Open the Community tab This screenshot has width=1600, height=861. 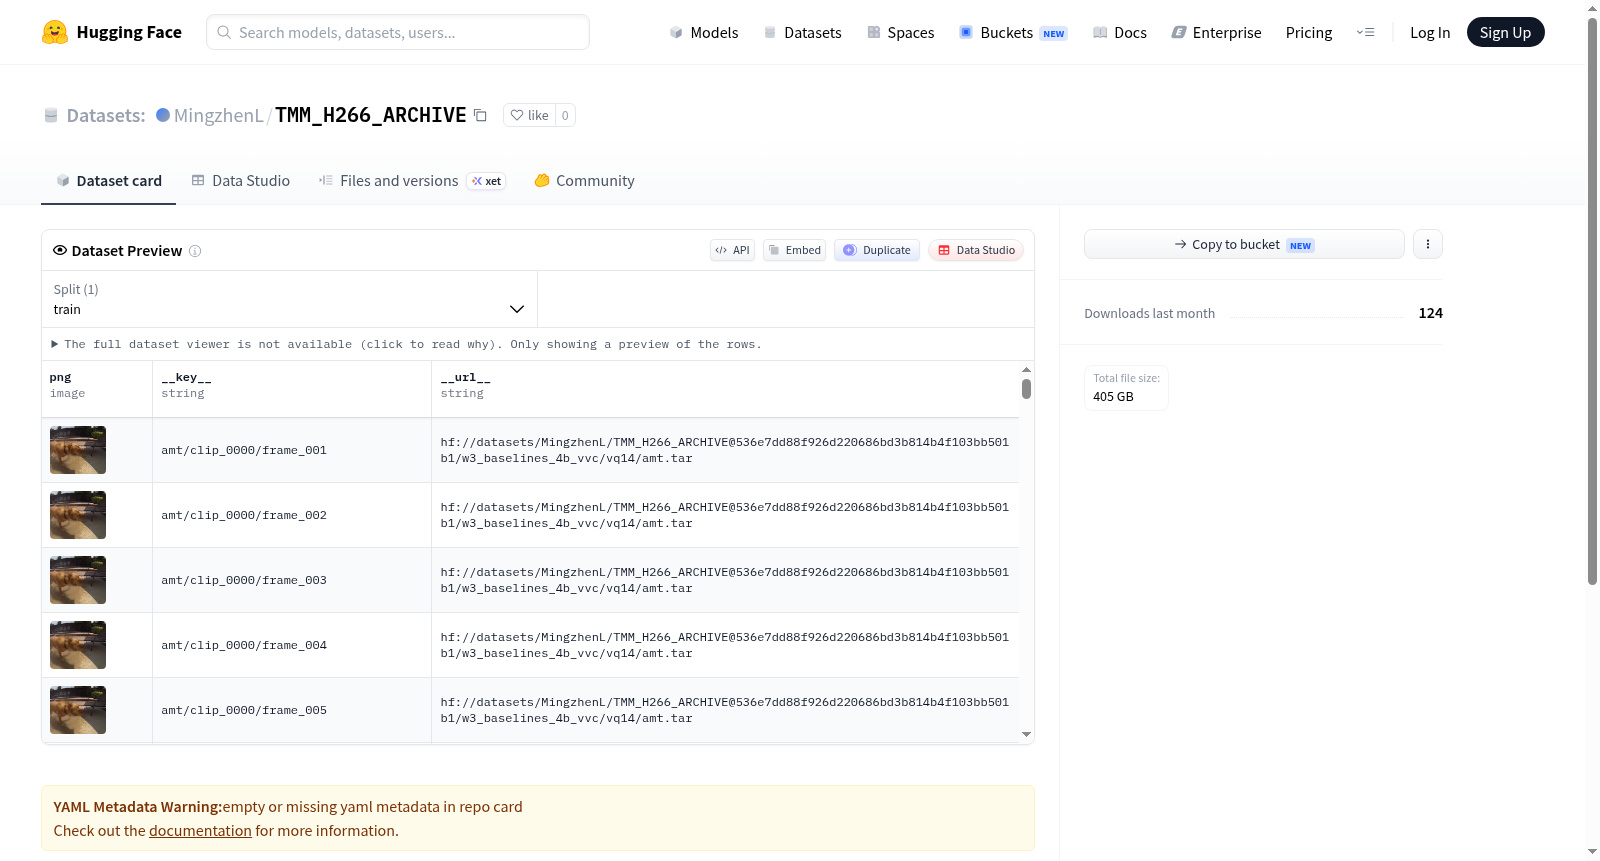[x=585, y=181]
